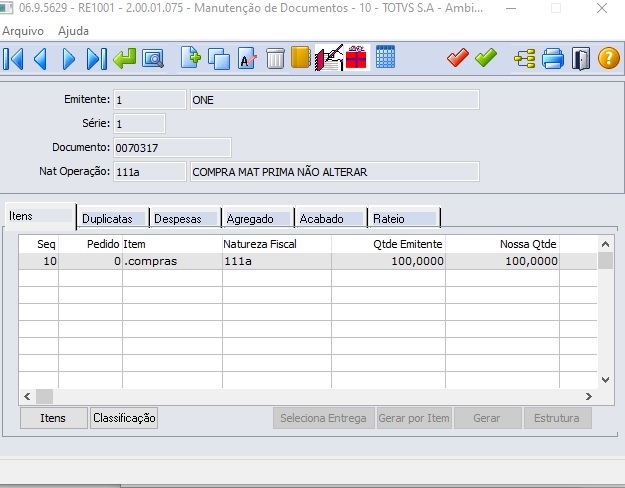Edit the document with the A pencil icon
625x488 pixels.
pyautogui.click(x=247, y=59)
